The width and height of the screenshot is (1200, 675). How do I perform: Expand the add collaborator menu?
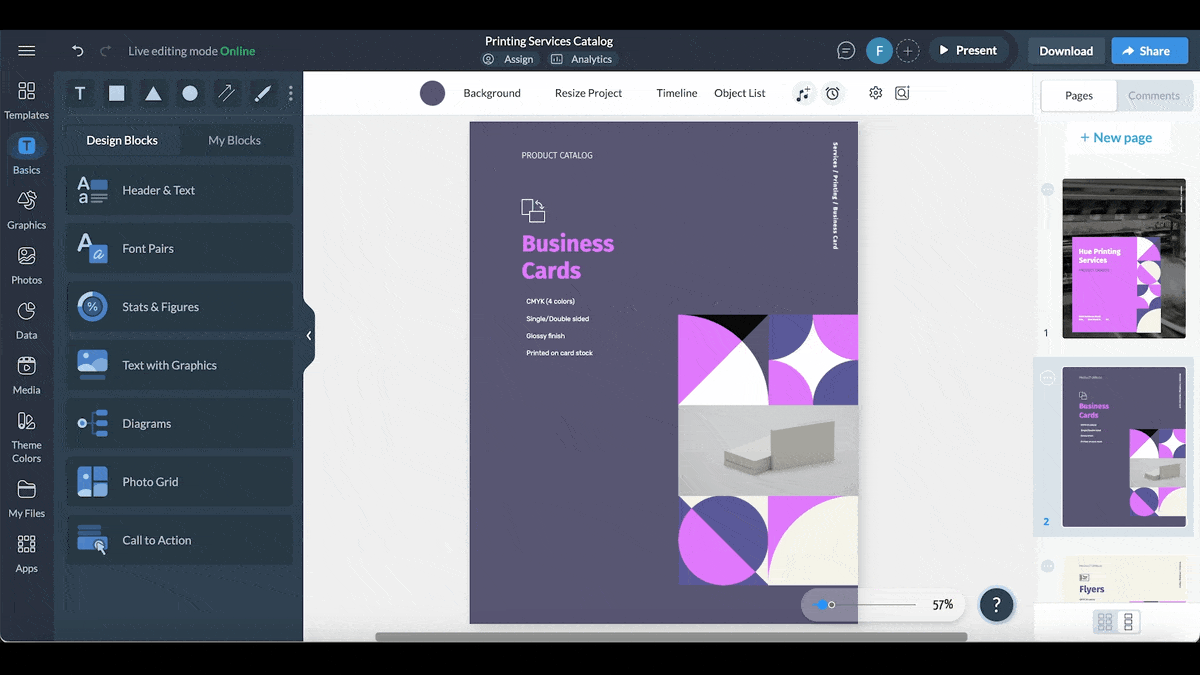908,50
